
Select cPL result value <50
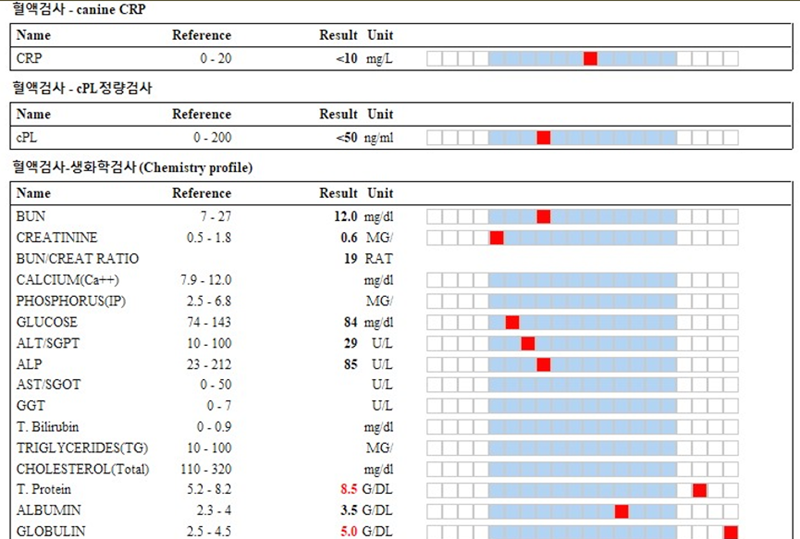(346, 138)
